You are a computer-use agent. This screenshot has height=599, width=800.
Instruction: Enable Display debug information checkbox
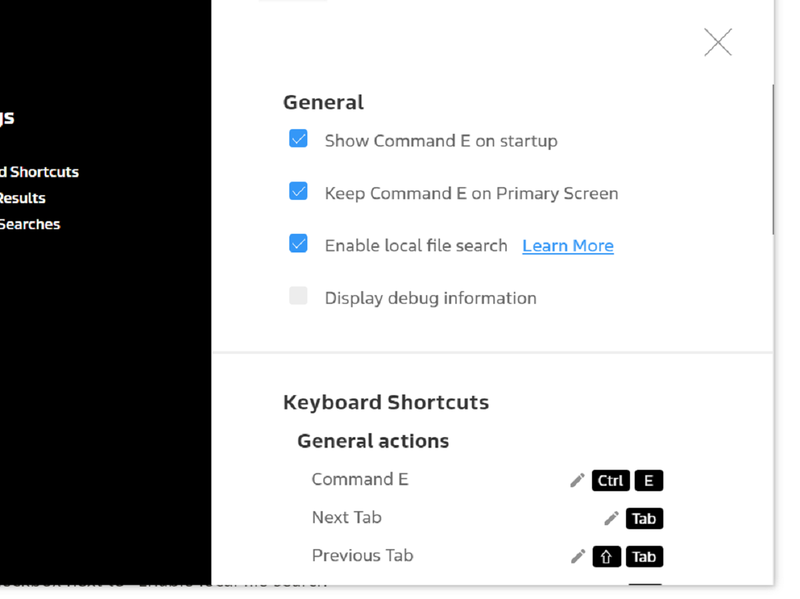click(x=298, y=295)
